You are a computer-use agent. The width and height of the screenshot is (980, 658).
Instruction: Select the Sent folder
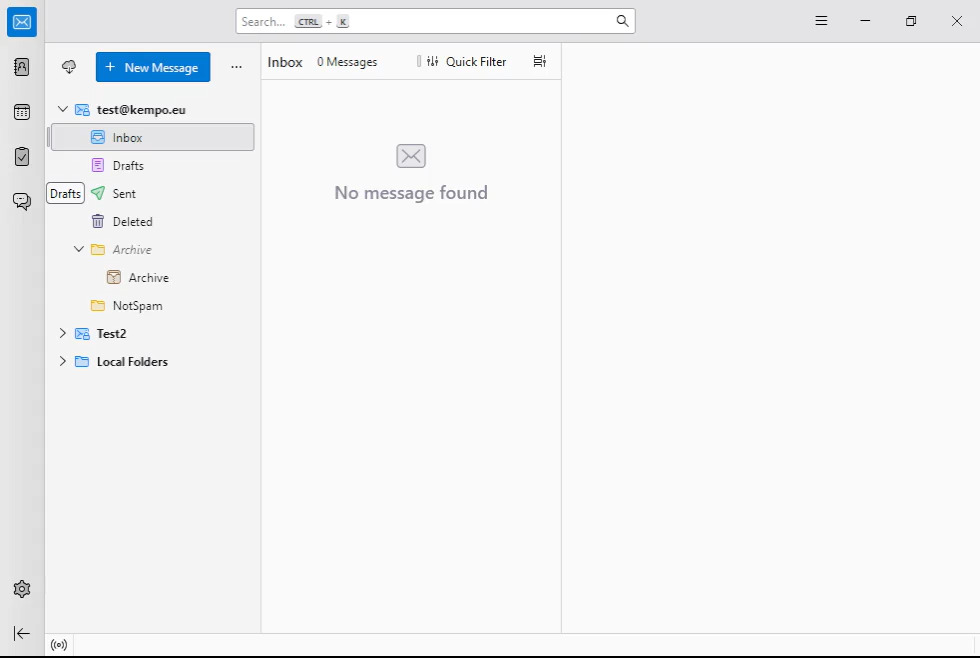pos(124,194)
